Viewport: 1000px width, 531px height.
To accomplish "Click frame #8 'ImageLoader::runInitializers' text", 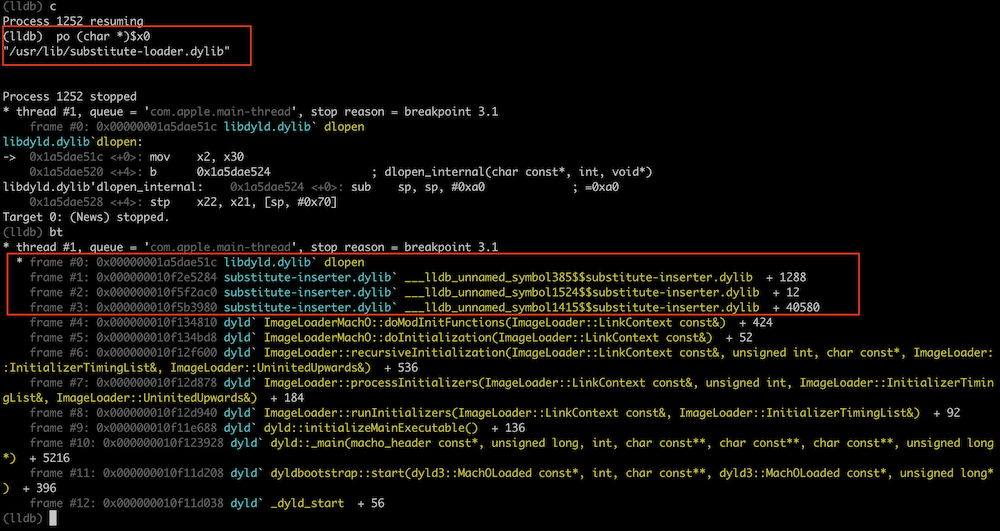I will point(358,413).
